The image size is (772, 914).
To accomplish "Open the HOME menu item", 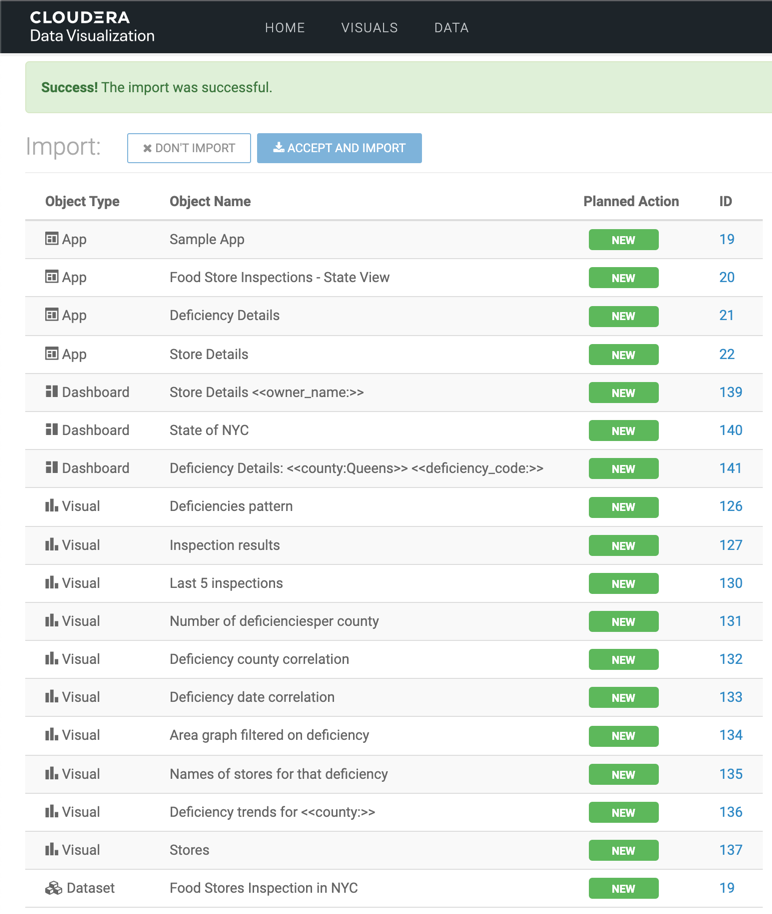I will point(285,27).
